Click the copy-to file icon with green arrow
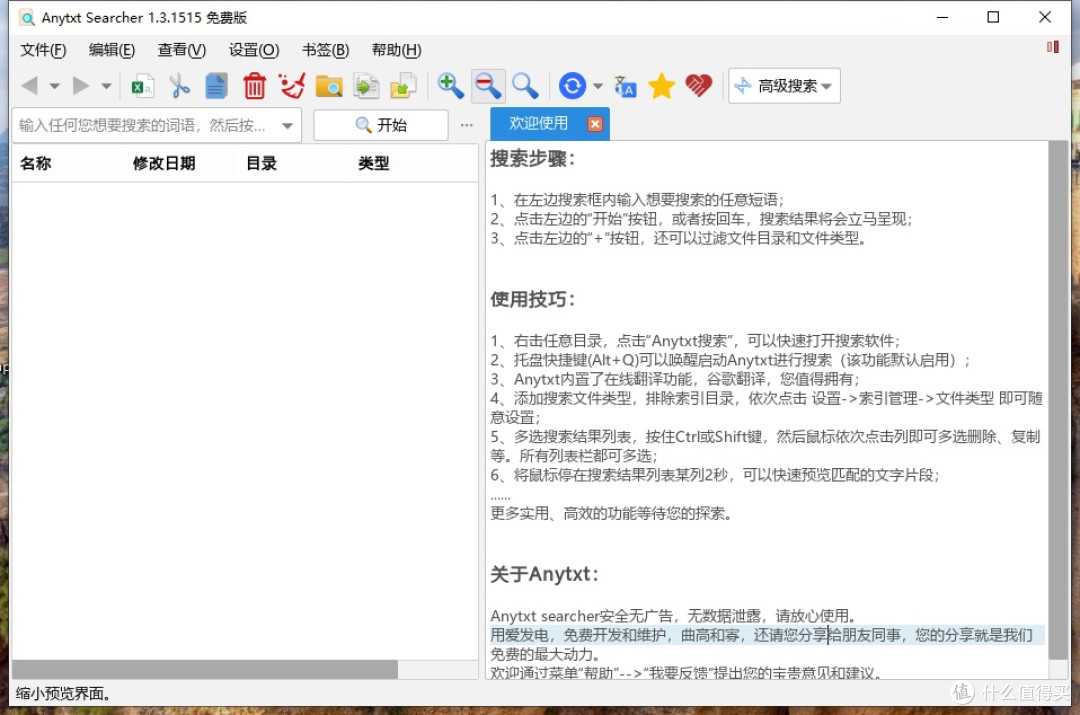 366,86
